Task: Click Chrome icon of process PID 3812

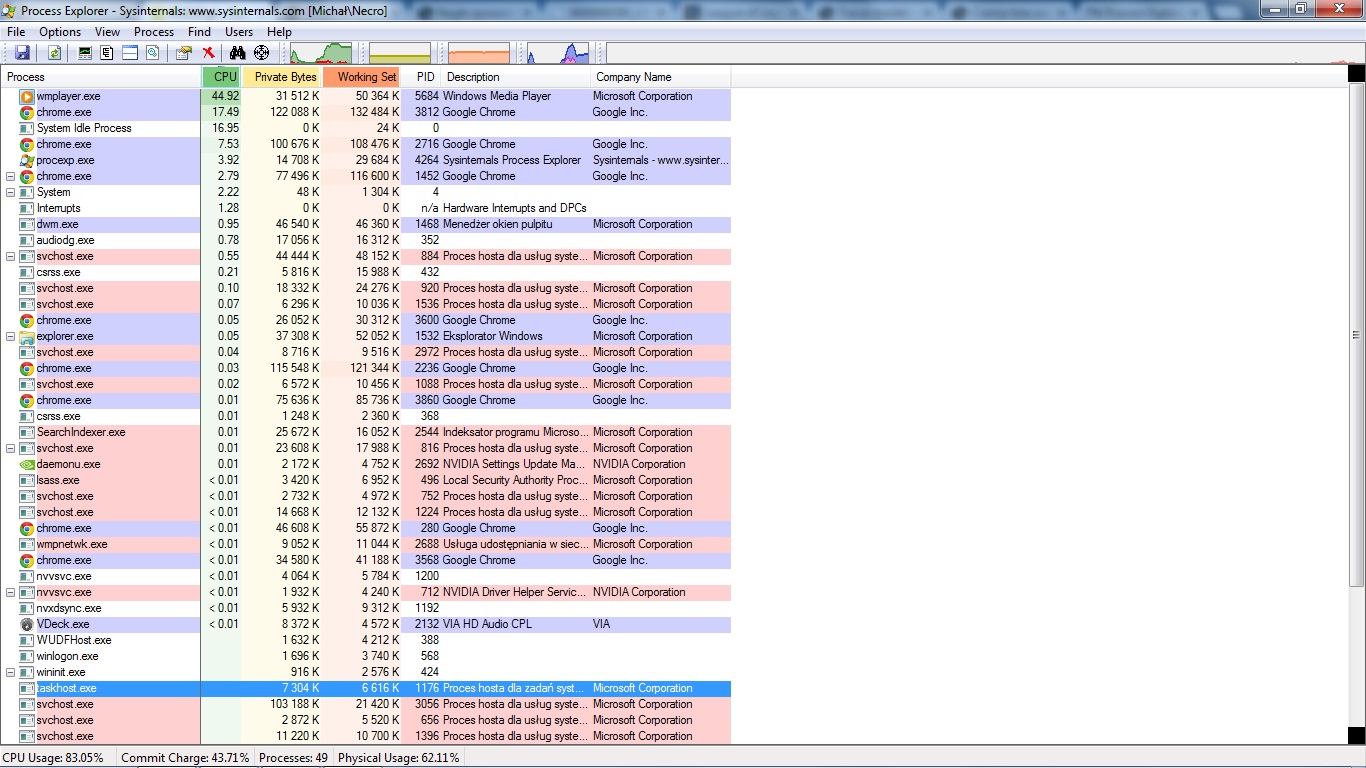Action: 27,112
